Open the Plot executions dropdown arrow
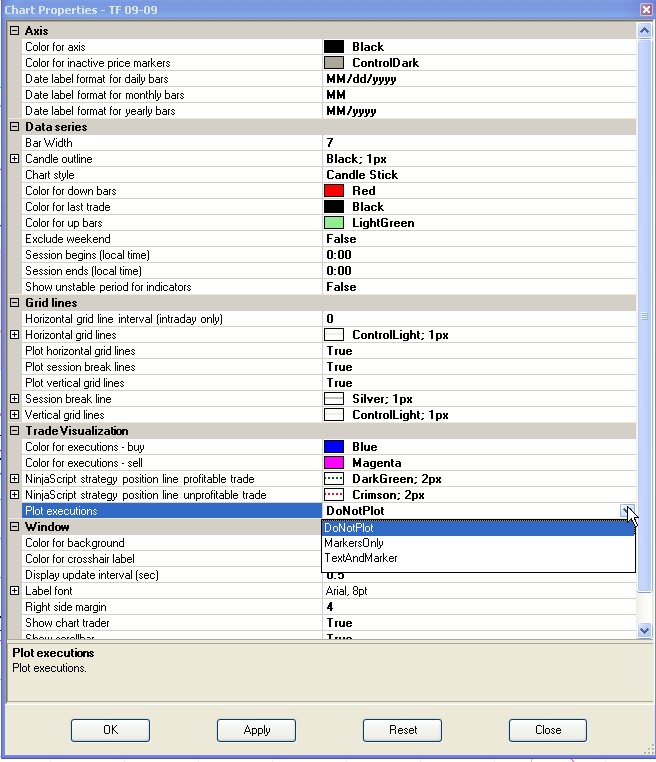The width and height of the screenshot is (656, 762). pos(627,511)
